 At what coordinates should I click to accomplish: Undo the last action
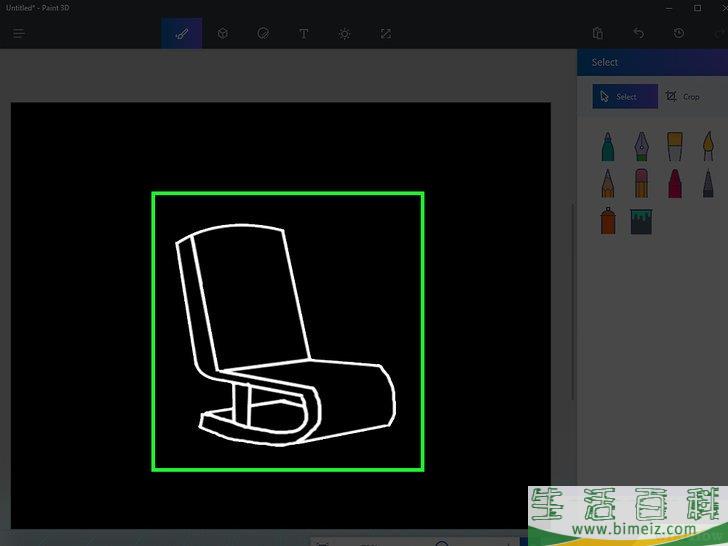point(638,33)
